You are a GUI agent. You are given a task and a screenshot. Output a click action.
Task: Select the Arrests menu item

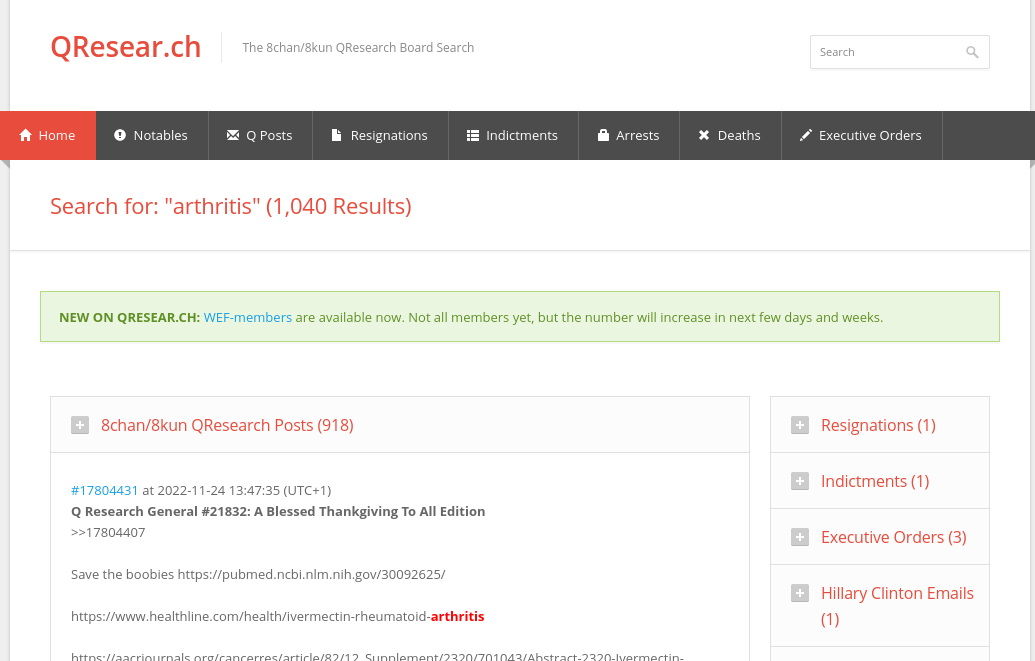pyautogui.click(x=628, y=135)
